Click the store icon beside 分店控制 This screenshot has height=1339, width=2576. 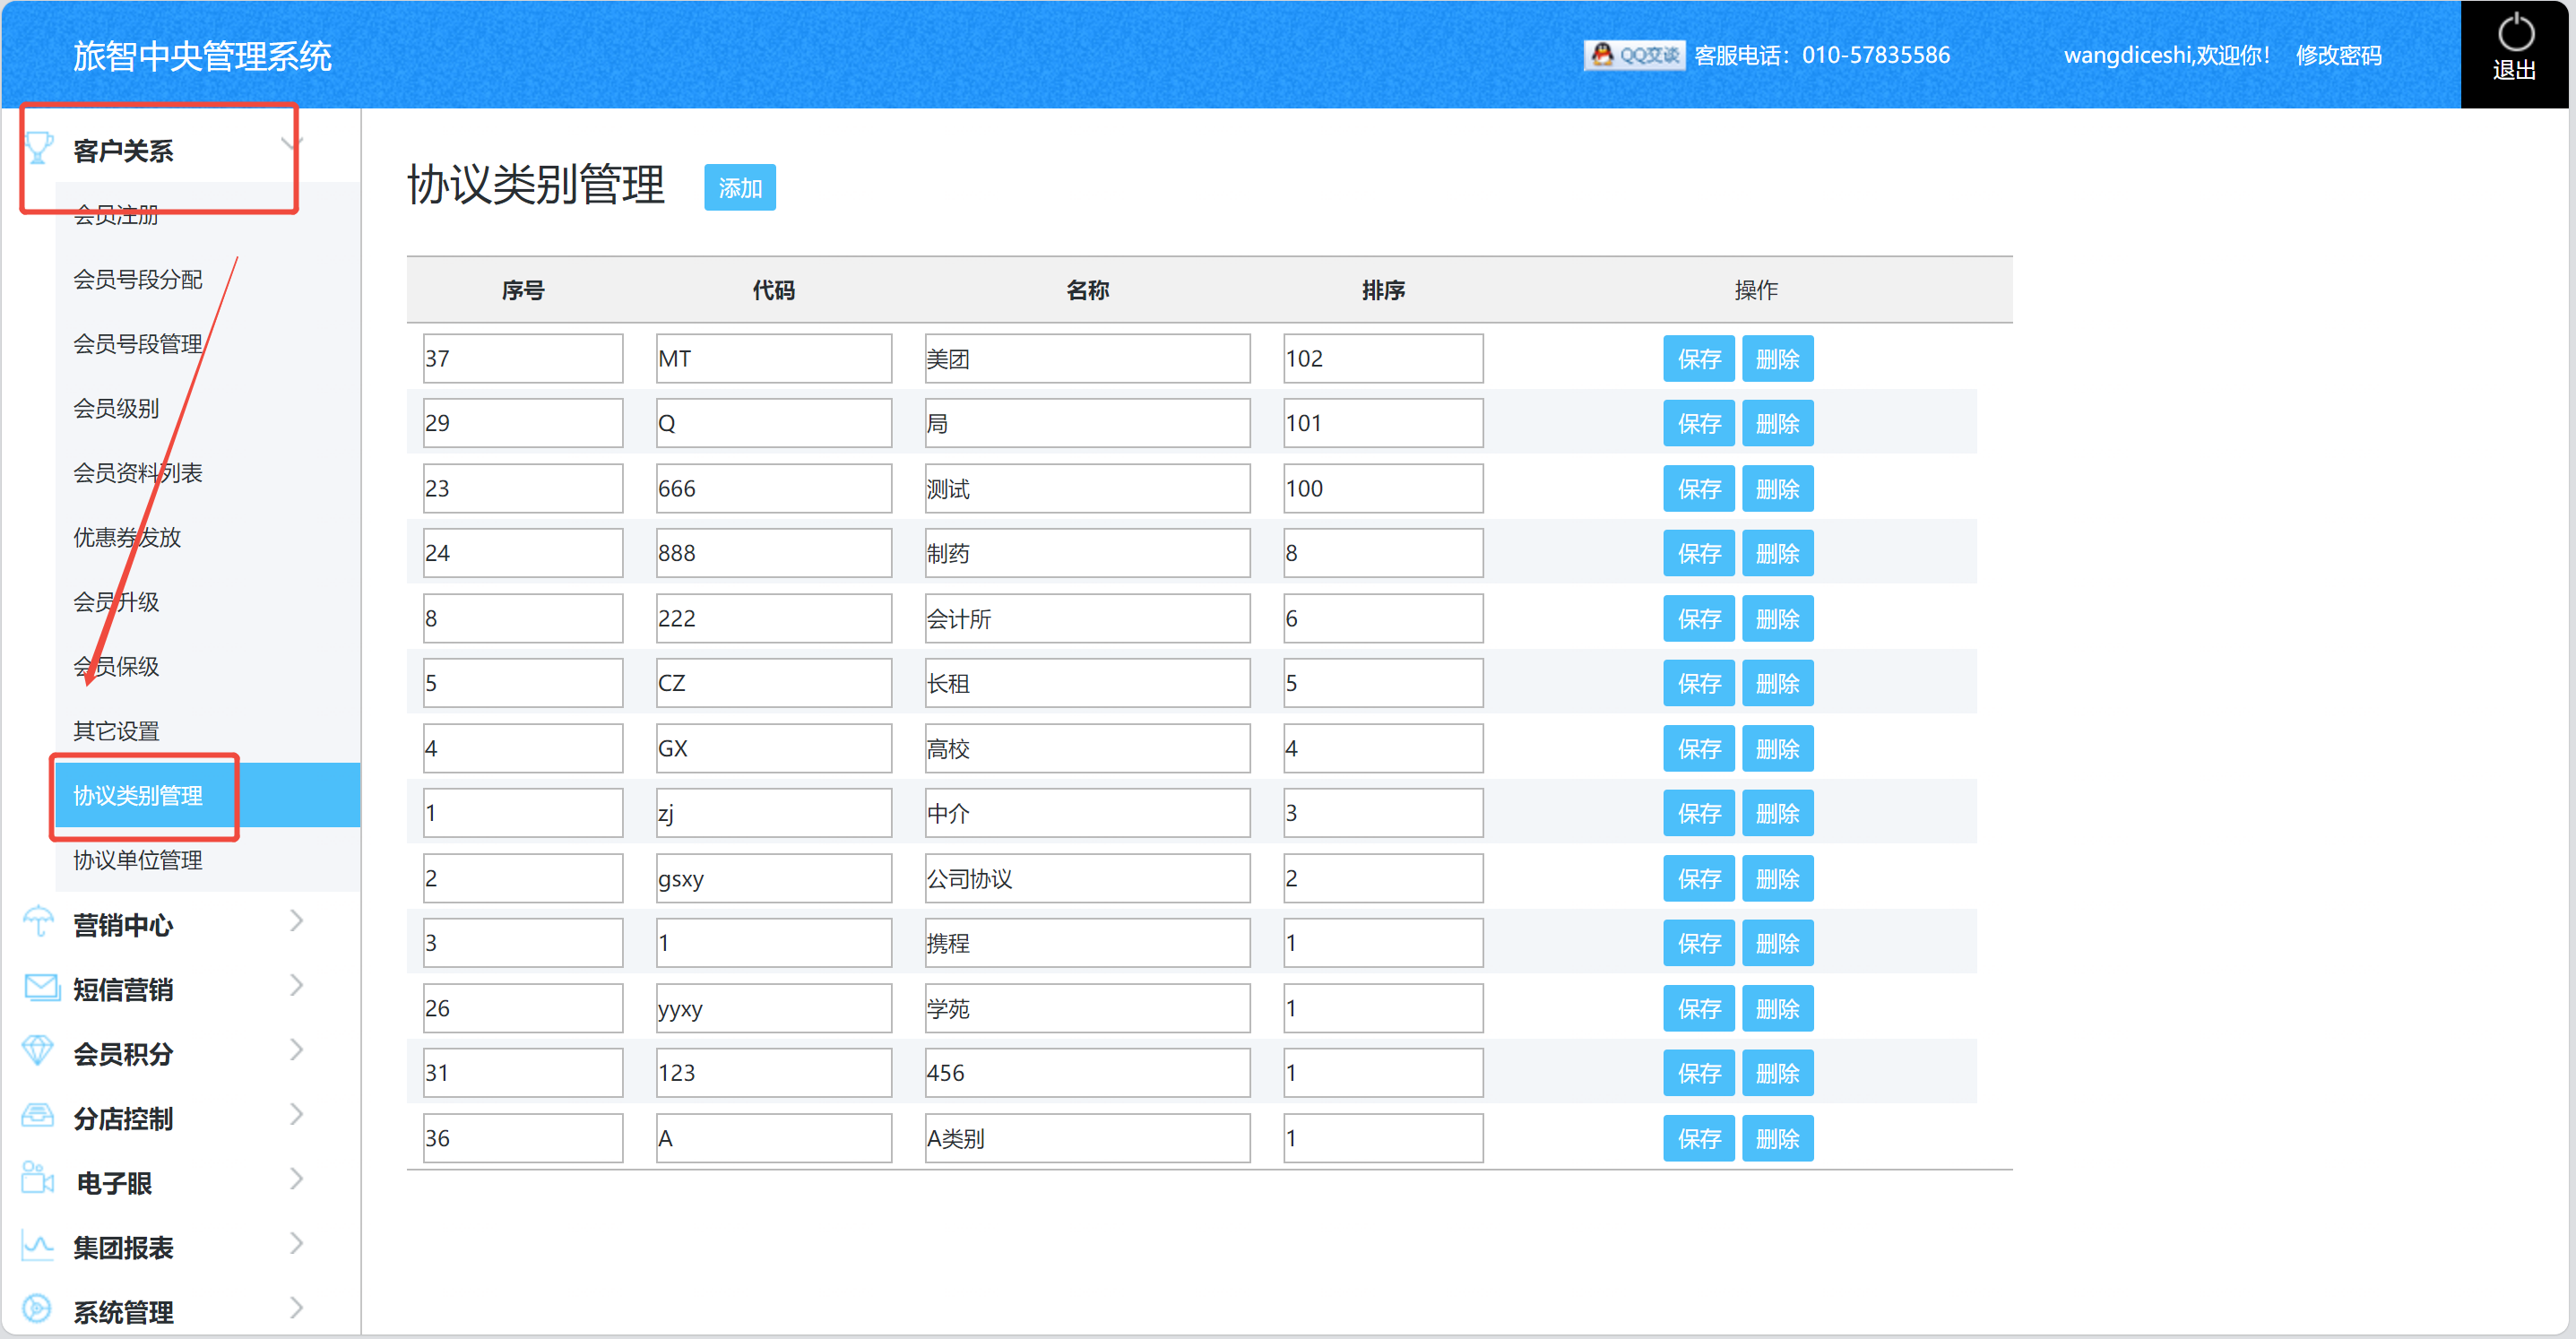point(38,1116)
